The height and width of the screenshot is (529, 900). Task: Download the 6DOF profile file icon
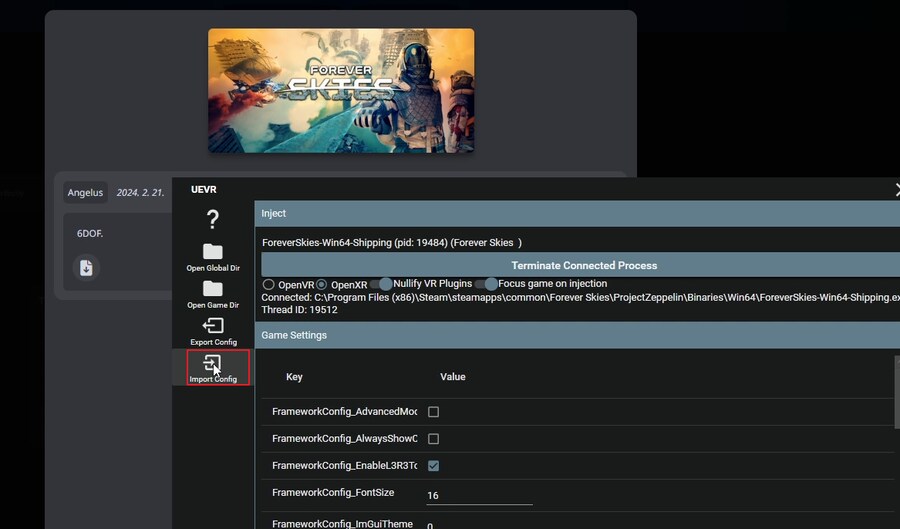[x=86, y=267]
